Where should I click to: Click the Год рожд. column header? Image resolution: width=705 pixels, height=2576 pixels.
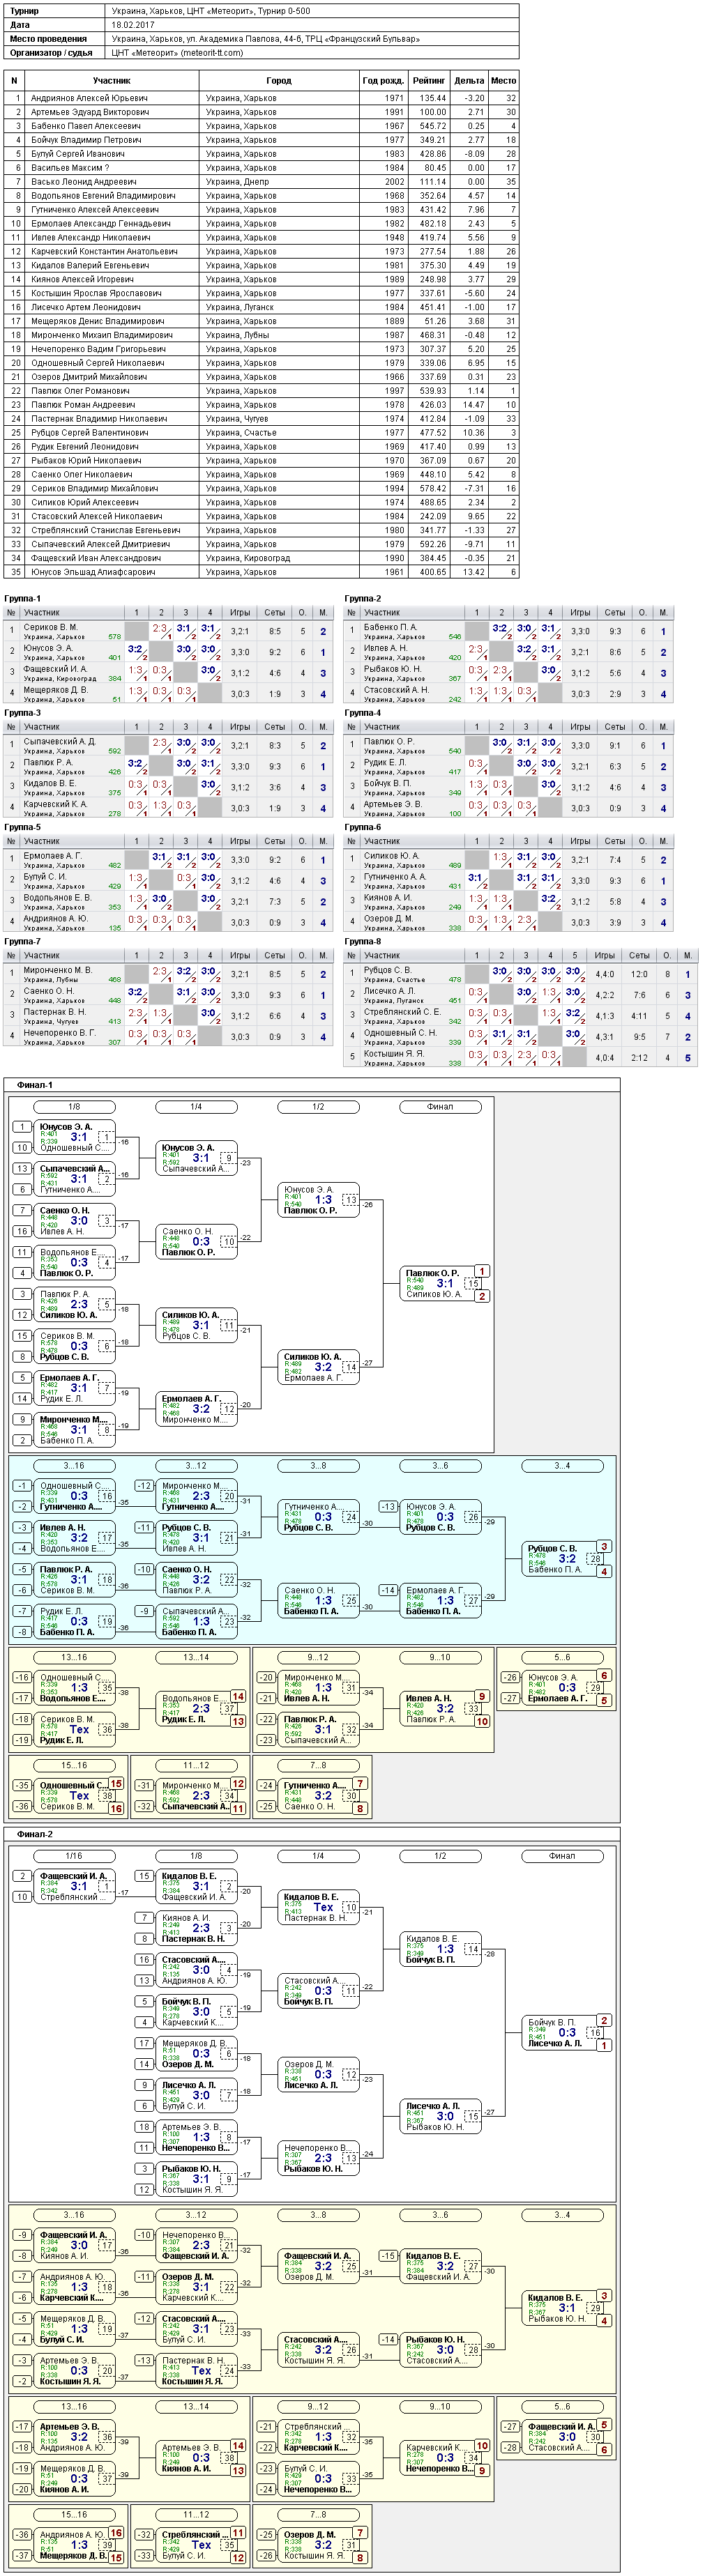pos(383,80)
